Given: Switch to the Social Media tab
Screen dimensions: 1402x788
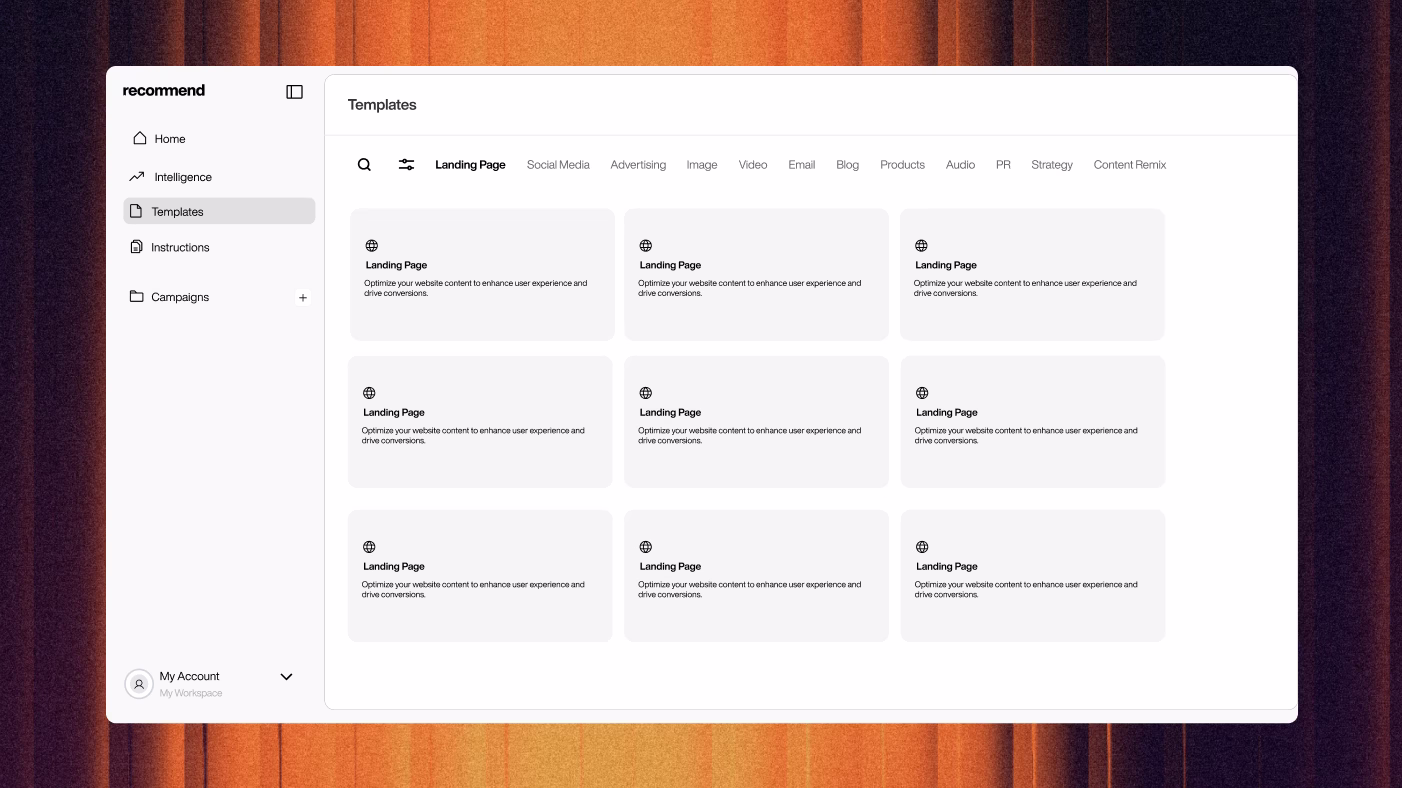Looking at the screenshot, I should coord(558,165).
